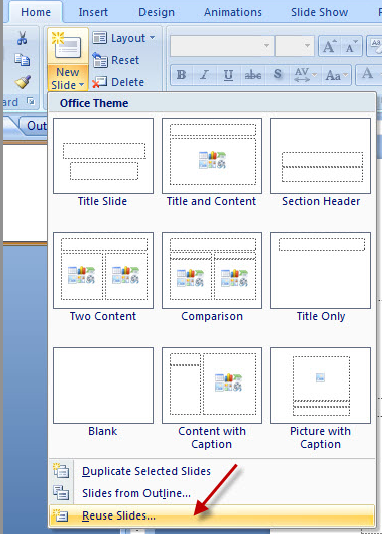Click the New Slide icon
Image resolution: width=382 pixels, height=534 pixels.
pos(68,46)
